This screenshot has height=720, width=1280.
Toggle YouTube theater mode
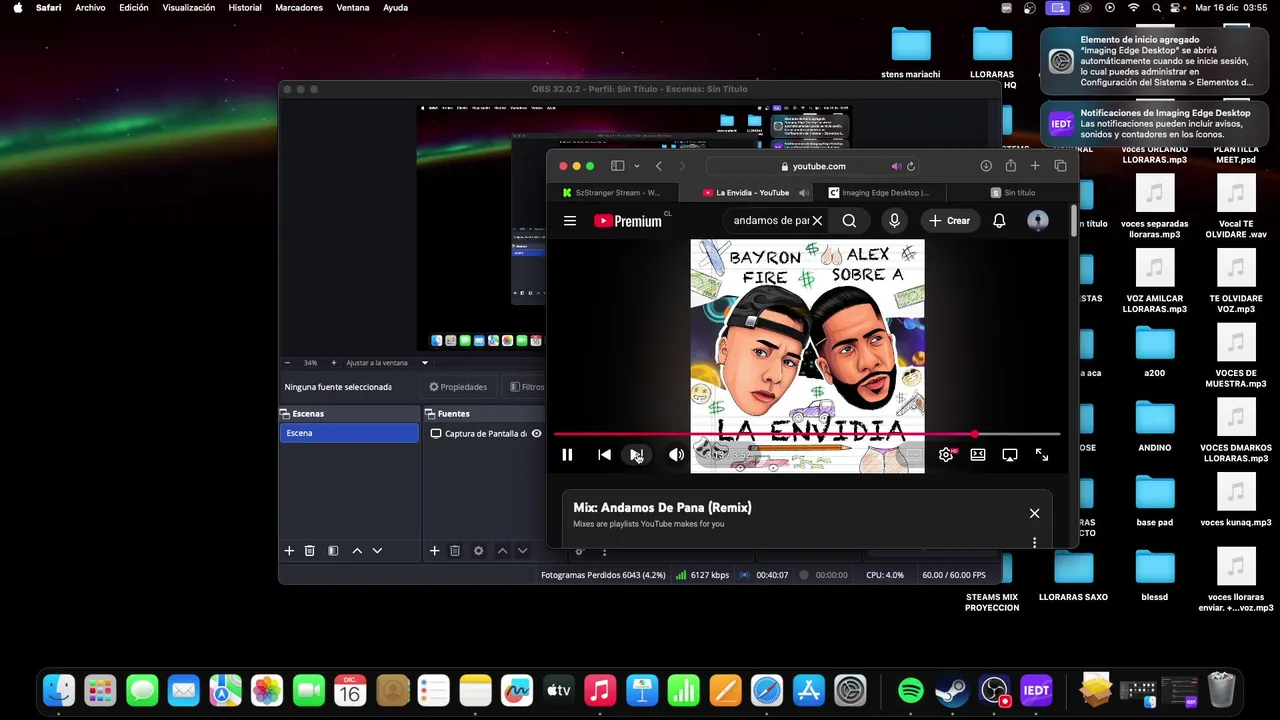978,455
